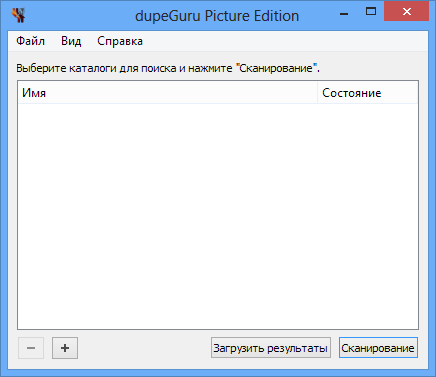Click the Загрузить результаты button
436x377 pixels.
pyautogui.click(x=271, y=348)
